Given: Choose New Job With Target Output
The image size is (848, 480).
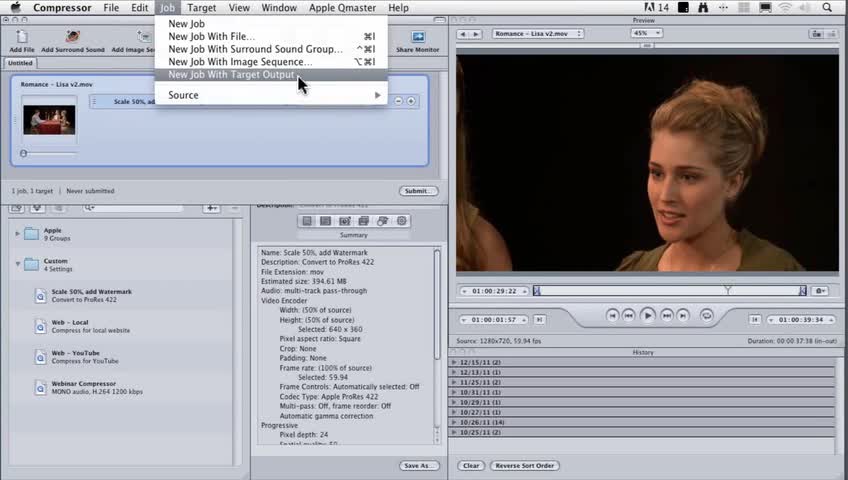Looking at the screenshot, I should coord(271,75).
